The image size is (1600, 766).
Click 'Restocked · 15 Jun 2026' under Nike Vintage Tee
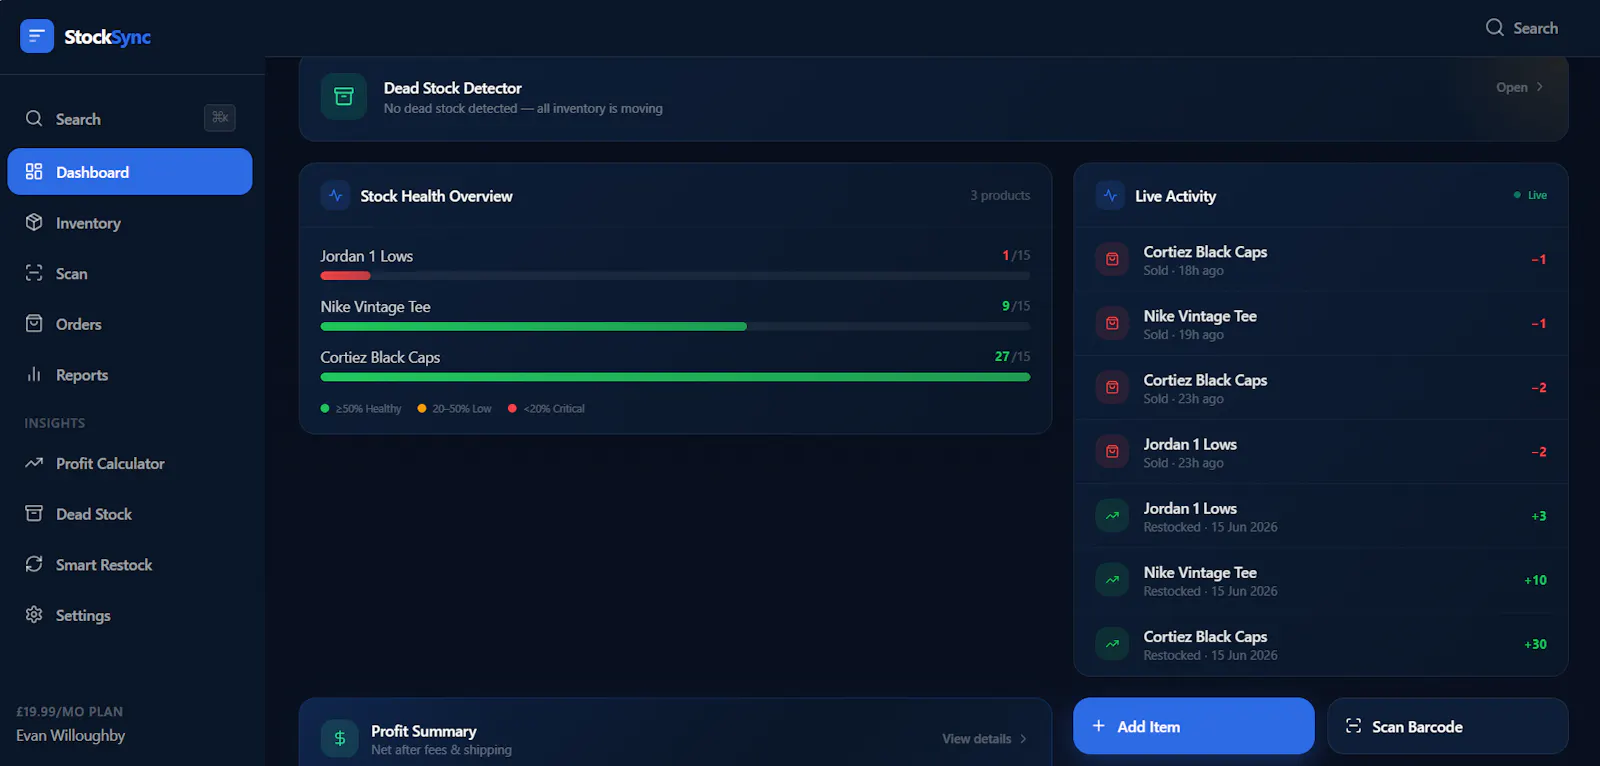click(x=1210, y=591)
